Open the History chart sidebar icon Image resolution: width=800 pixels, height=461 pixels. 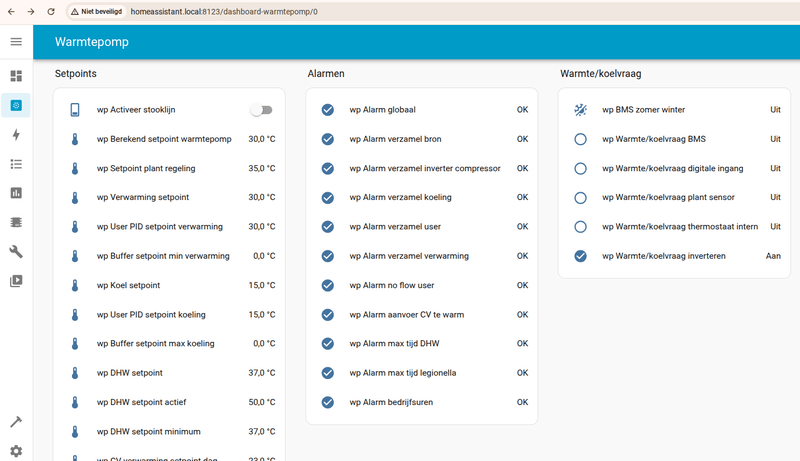[x=16, y=193]
